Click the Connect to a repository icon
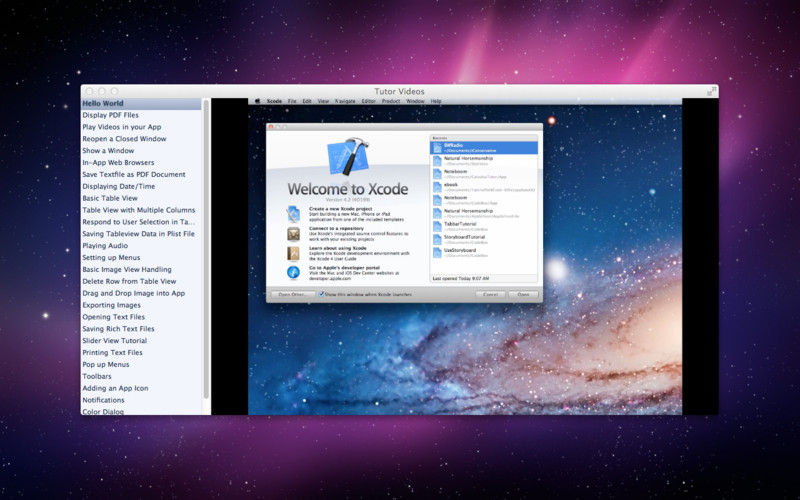The image size is (800, 500). click(293, 234)
